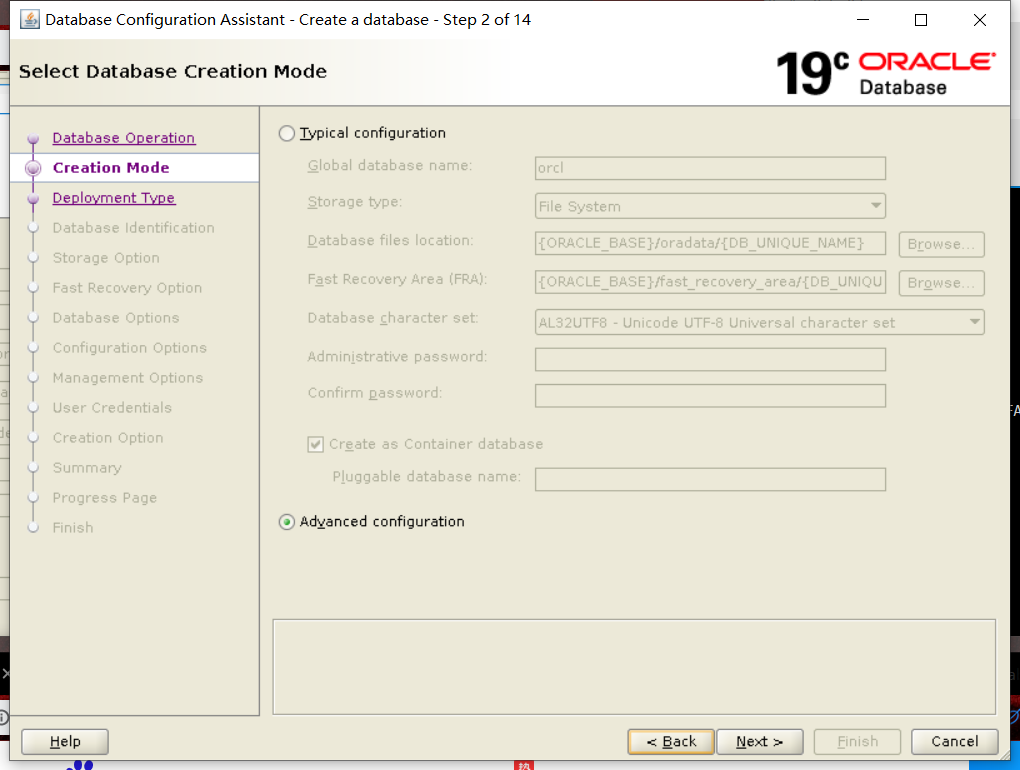
Task: Click the Oracle 19c Database logo
Action: pos(885,73)
